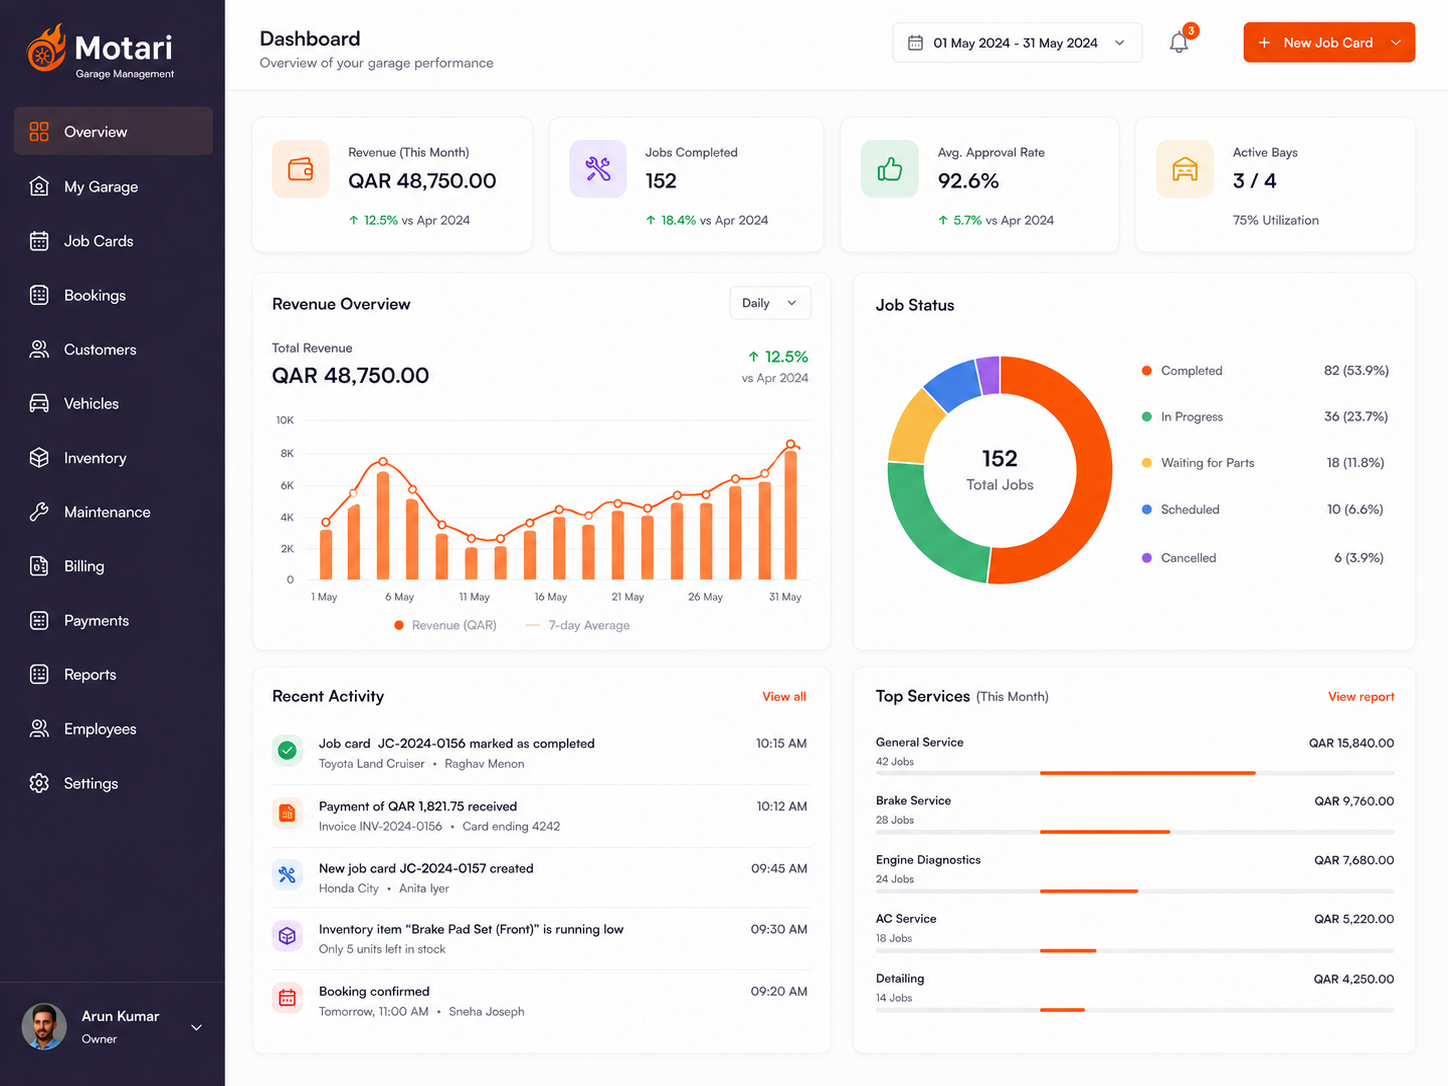Click the booking confirmed calendar icon

287,998
